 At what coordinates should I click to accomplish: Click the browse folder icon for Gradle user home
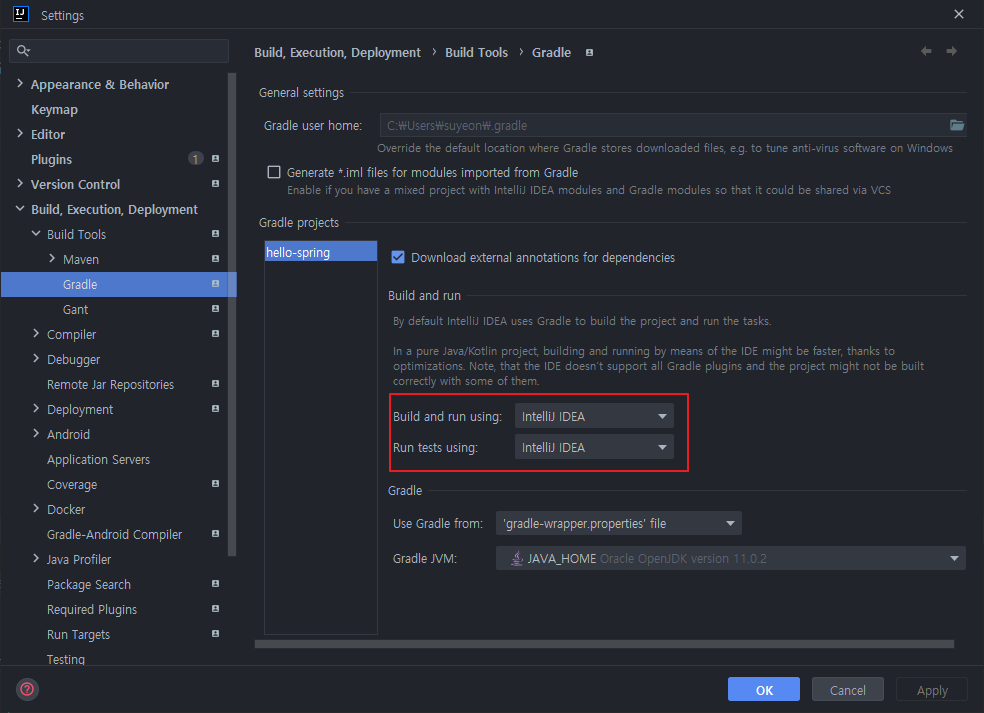click(x=956, y=125)
